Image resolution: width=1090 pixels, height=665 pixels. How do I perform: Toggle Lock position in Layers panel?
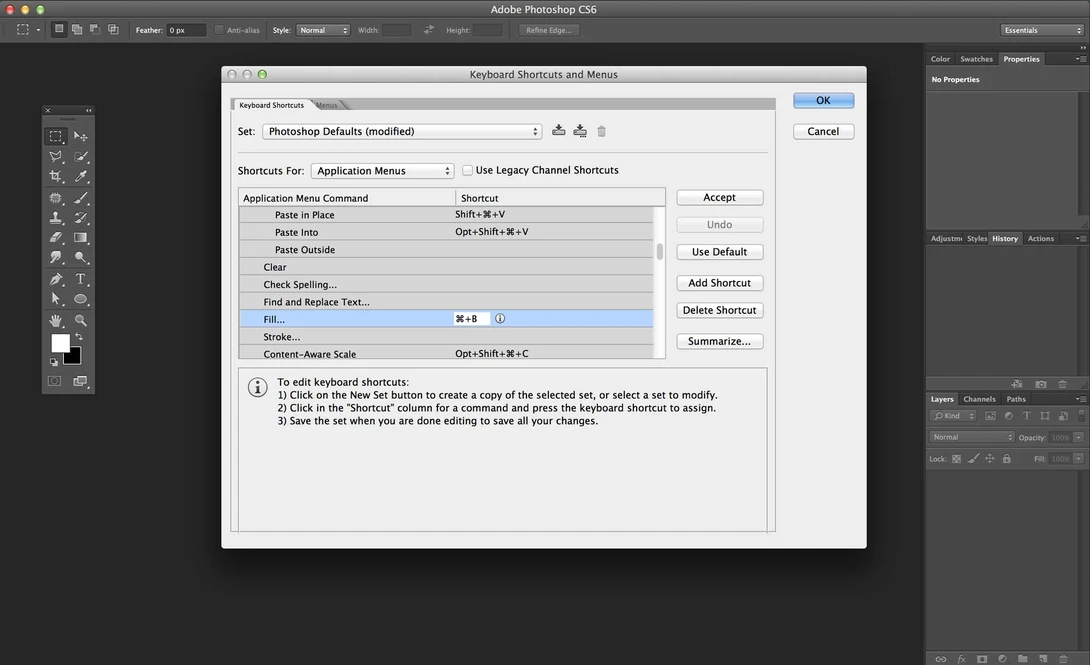(990, 459)
